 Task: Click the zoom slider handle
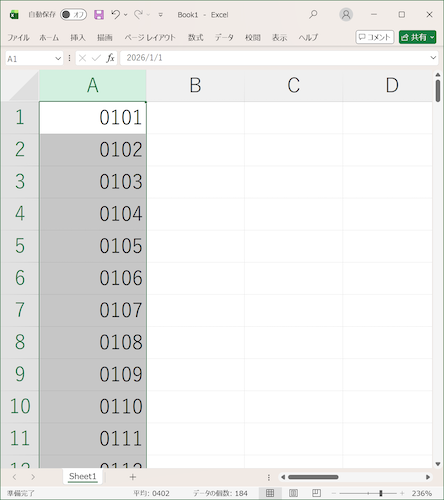[x=381, y=493]
